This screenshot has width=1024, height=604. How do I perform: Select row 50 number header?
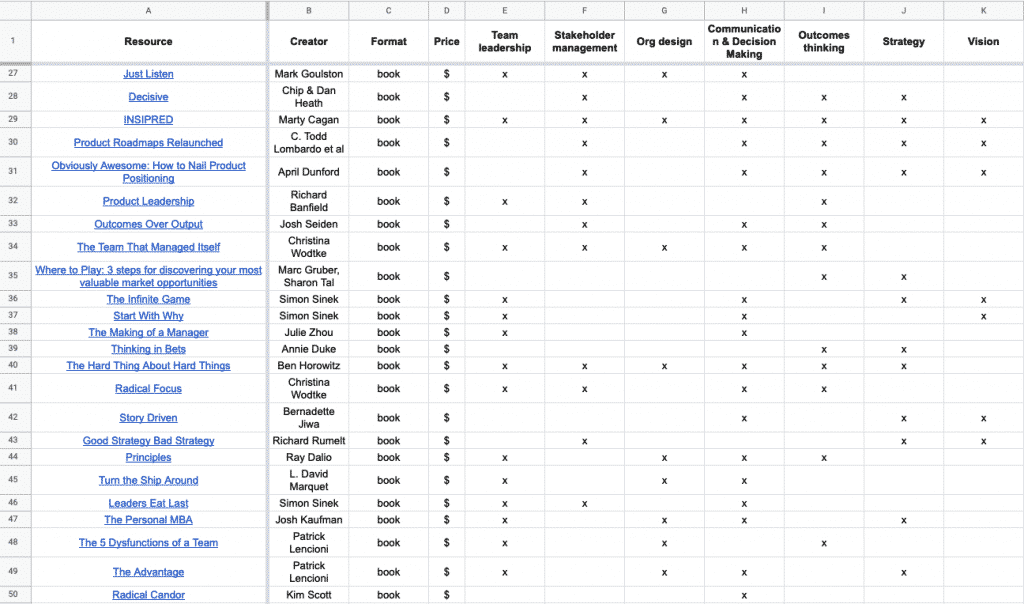coord(15,595)
